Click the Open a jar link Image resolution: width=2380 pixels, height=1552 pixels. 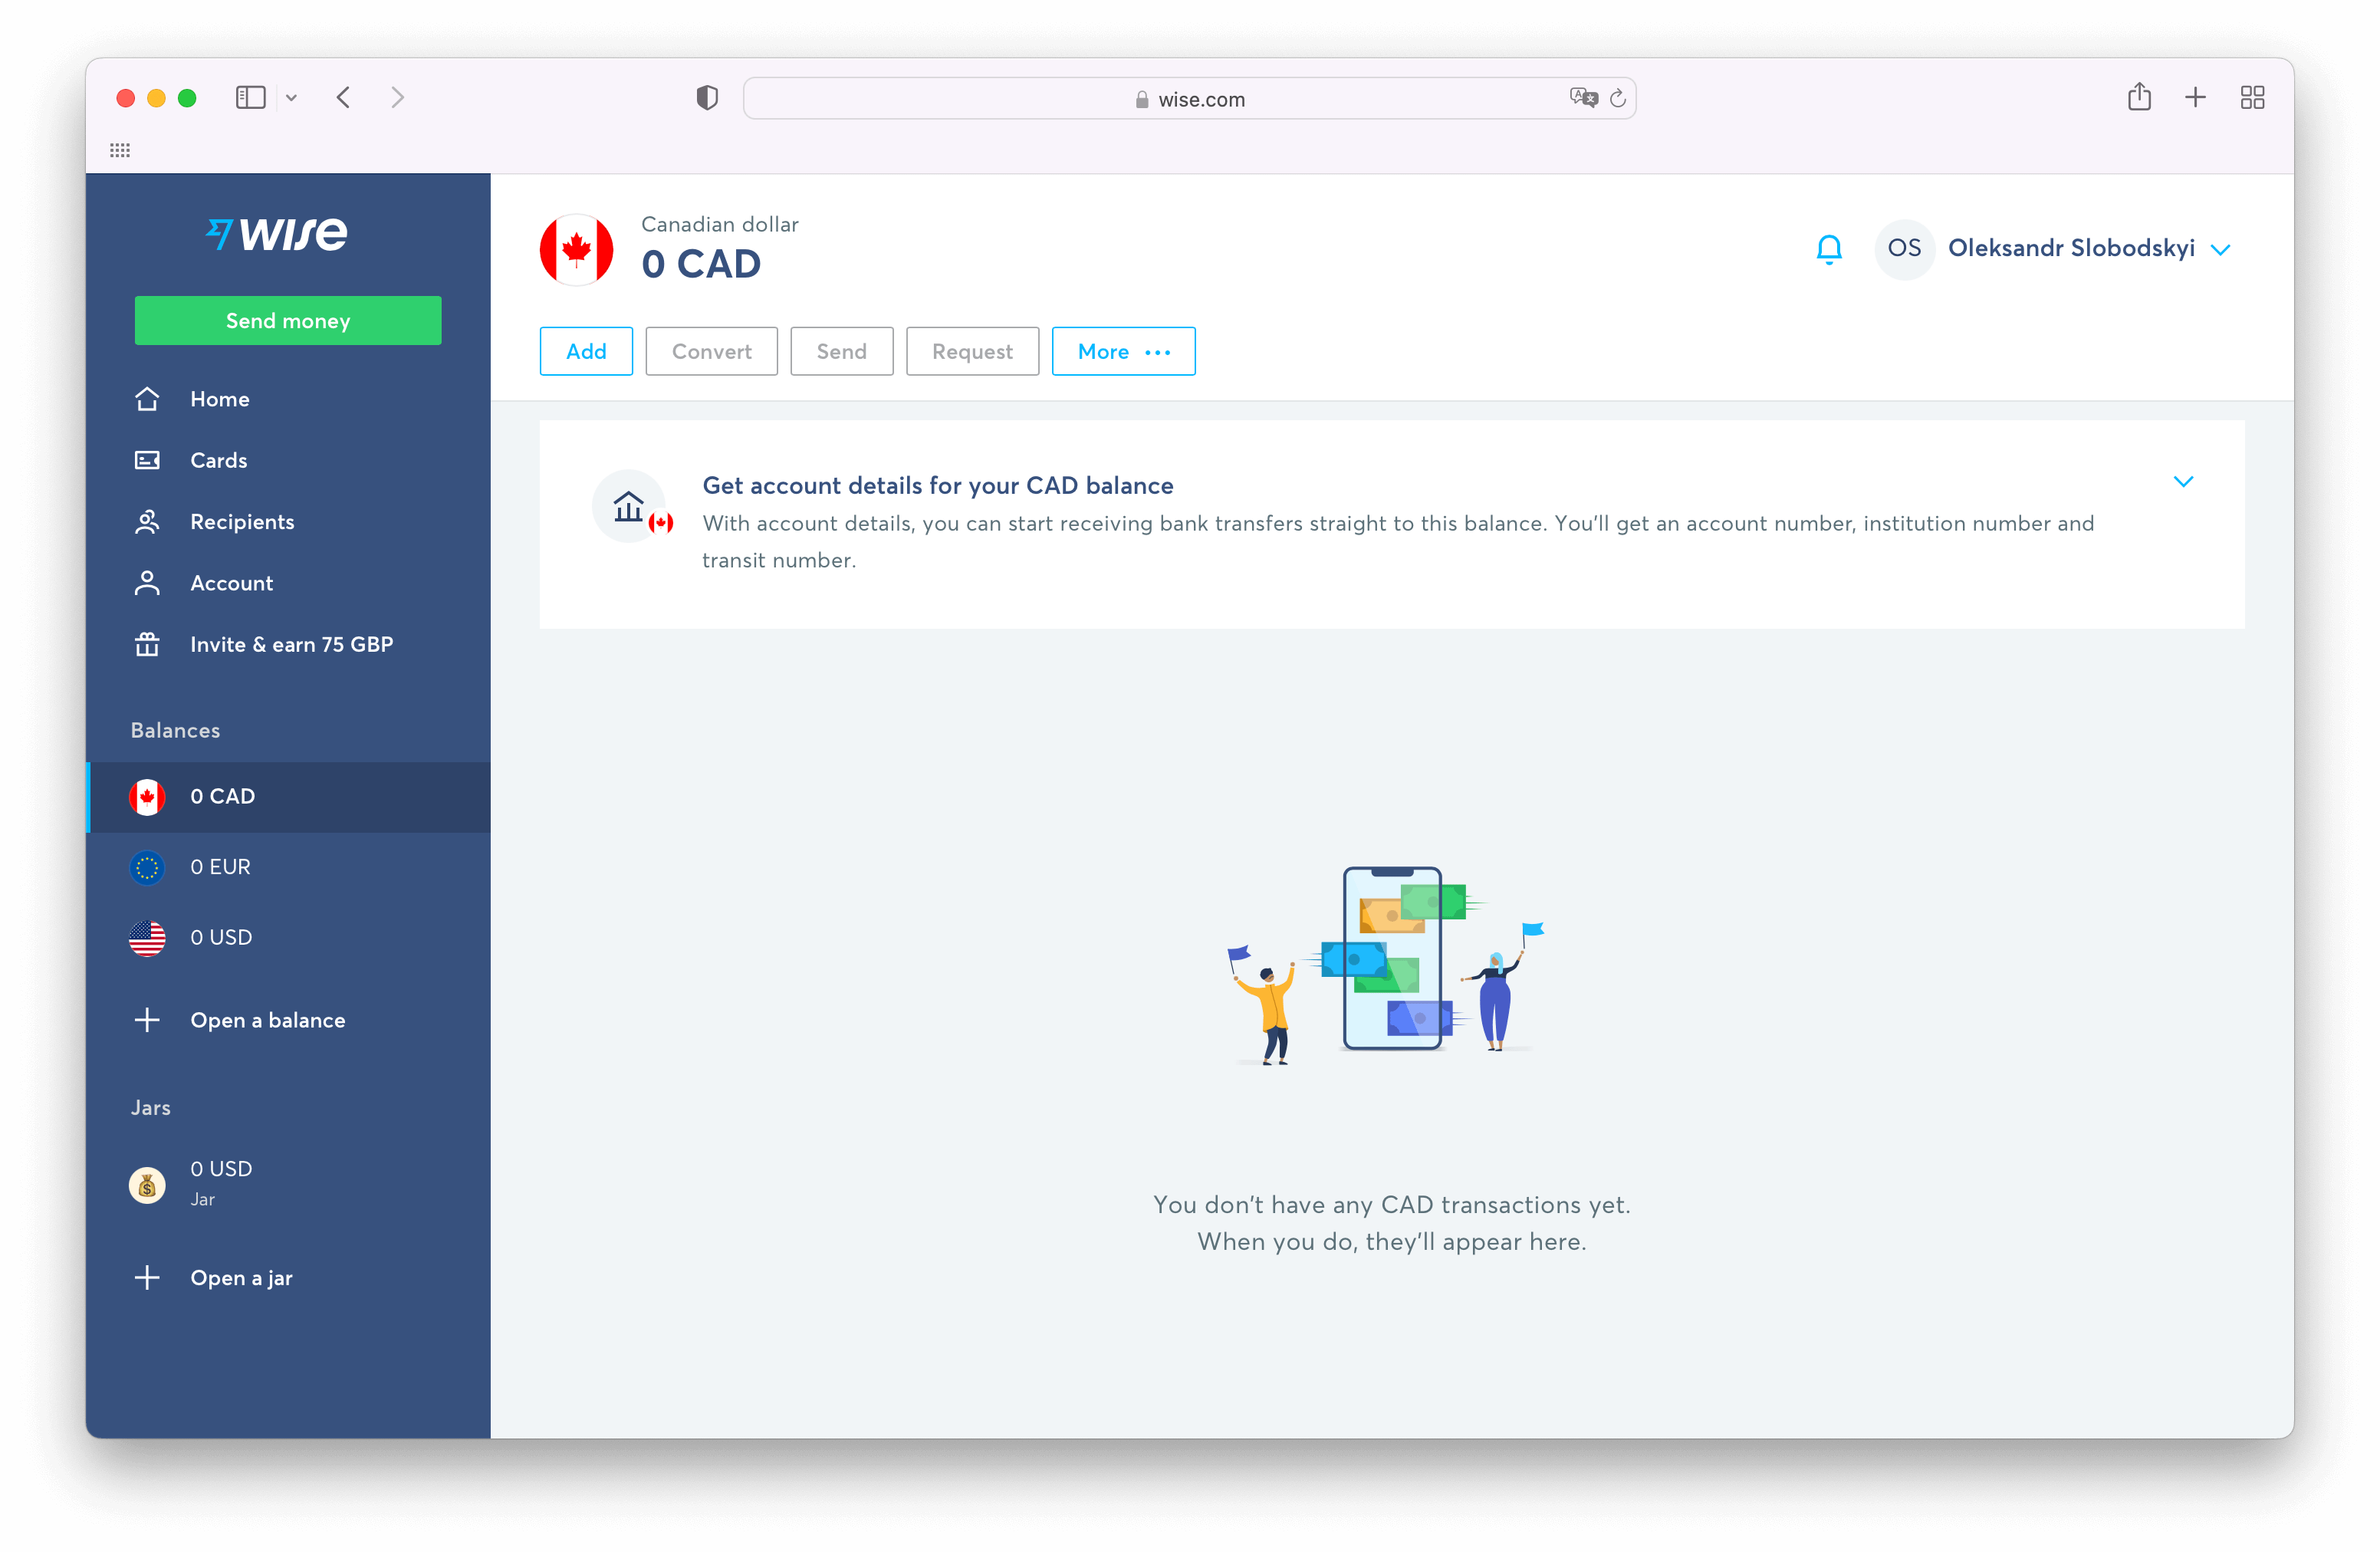(x=239, y=1278)
